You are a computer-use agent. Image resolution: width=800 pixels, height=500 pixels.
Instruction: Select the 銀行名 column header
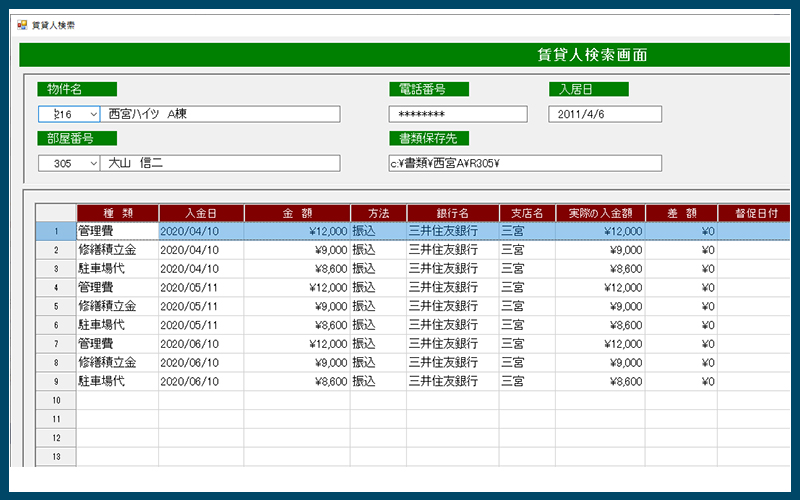452,213
